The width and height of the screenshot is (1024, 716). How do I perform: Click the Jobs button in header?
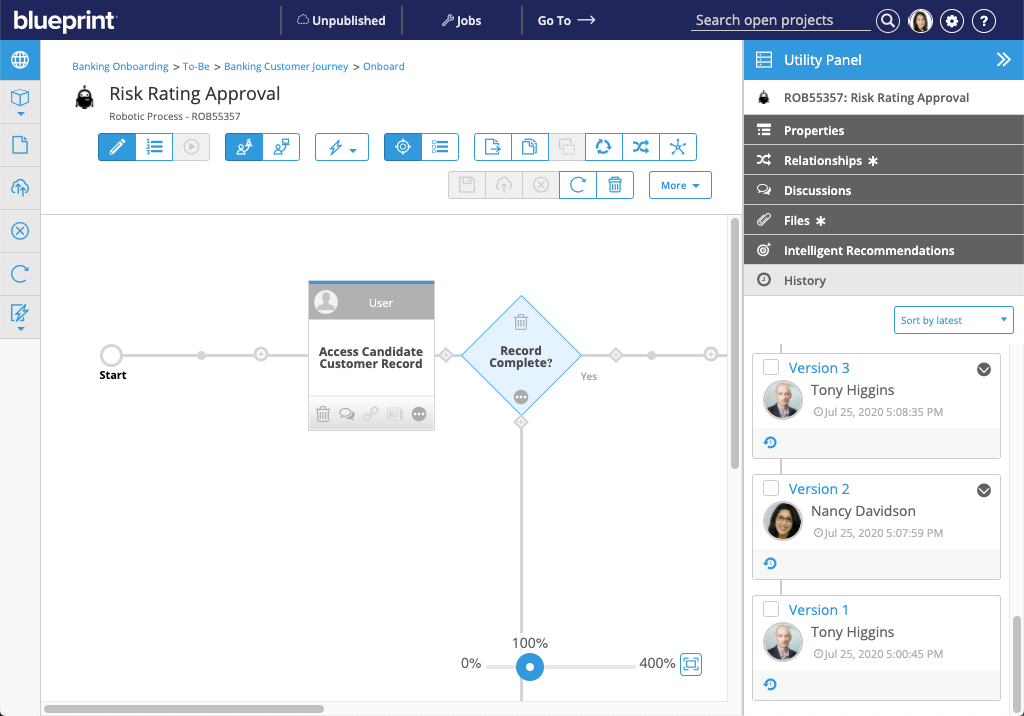[x=461, y=20]
